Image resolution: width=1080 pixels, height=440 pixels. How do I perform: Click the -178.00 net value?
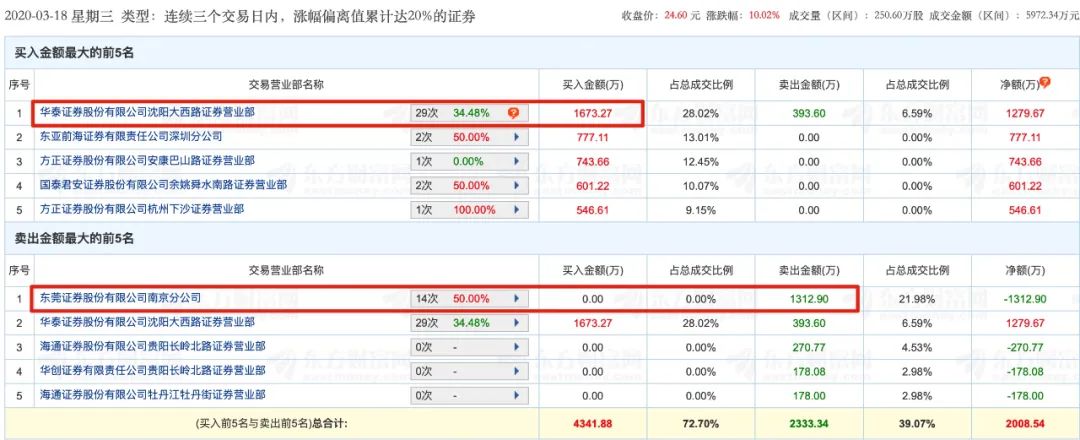pyautogui.click(x=1024, y=395)
